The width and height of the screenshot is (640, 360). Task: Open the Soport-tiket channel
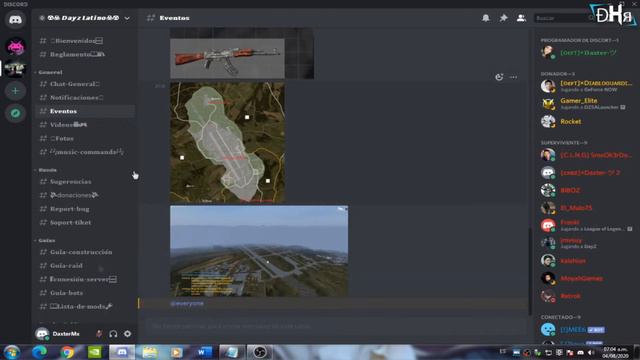click(85, 222)
